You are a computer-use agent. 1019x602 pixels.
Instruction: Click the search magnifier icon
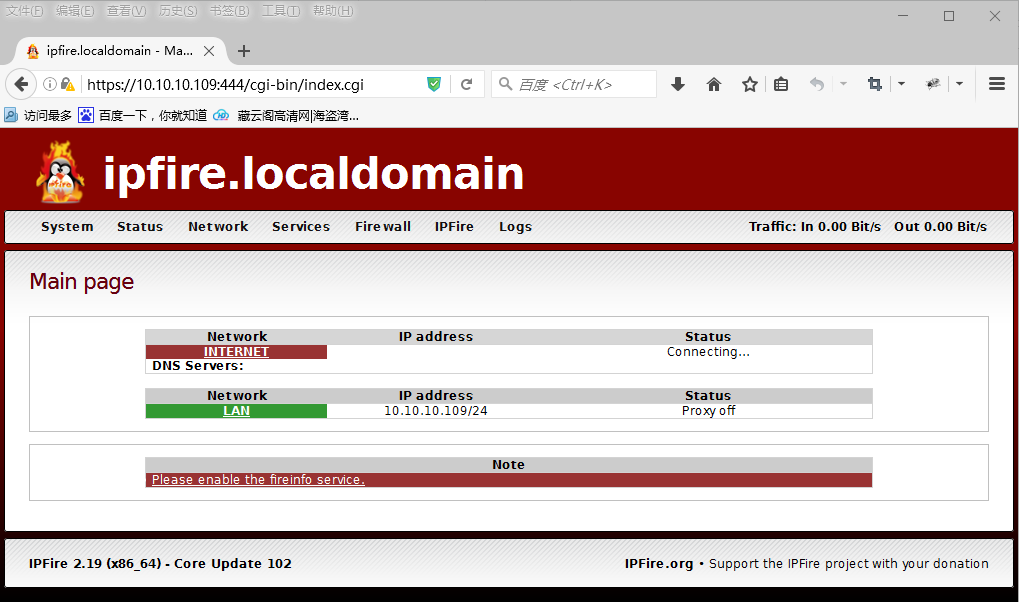coord(505,84)
